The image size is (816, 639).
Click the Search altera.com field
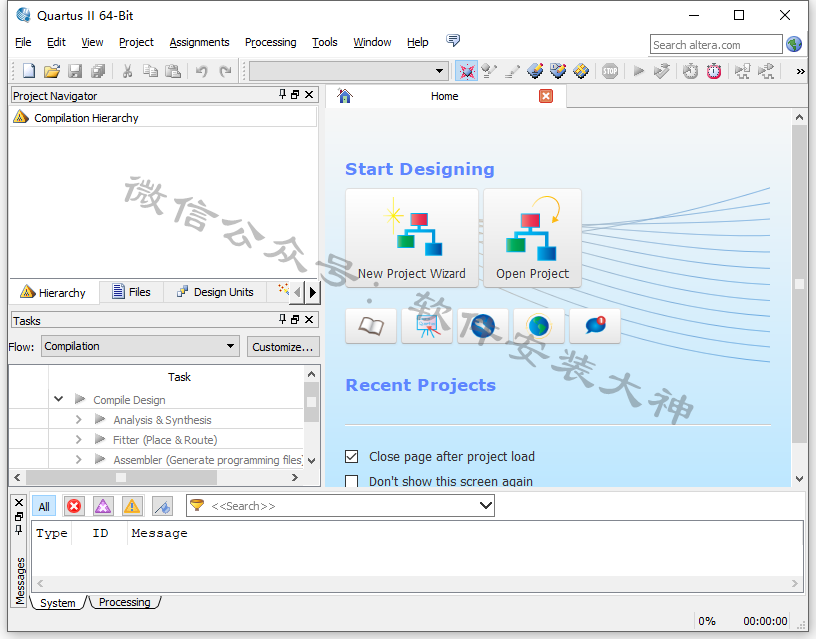click(x=716, y=45)
